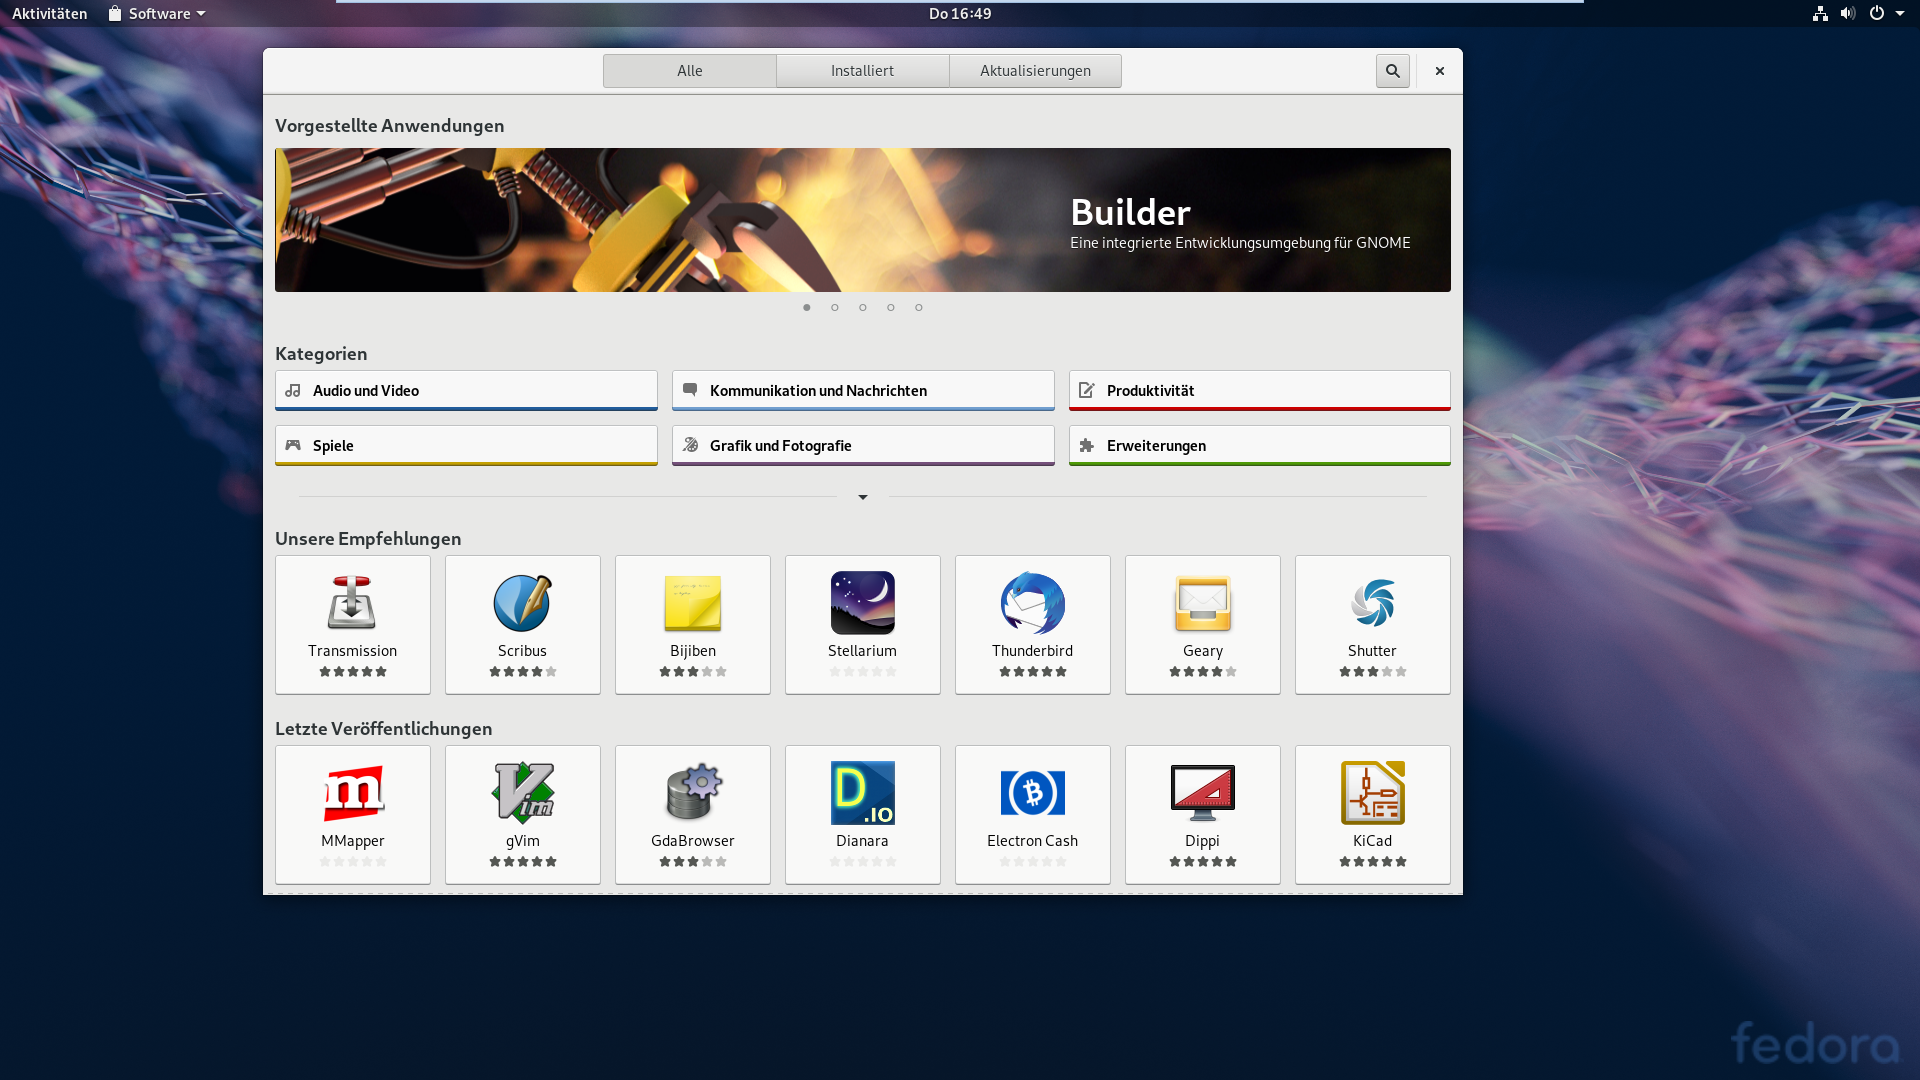The height and width of the screenshot is (1080, 1920).
Task: Open the Software application menu
Action: pos(157,14)
